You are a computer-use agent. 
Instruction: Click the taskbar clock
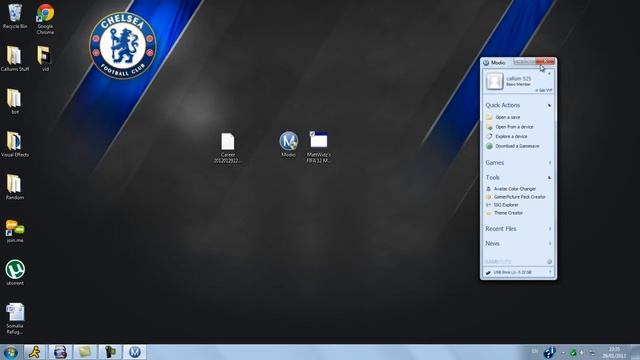point(614,353)
